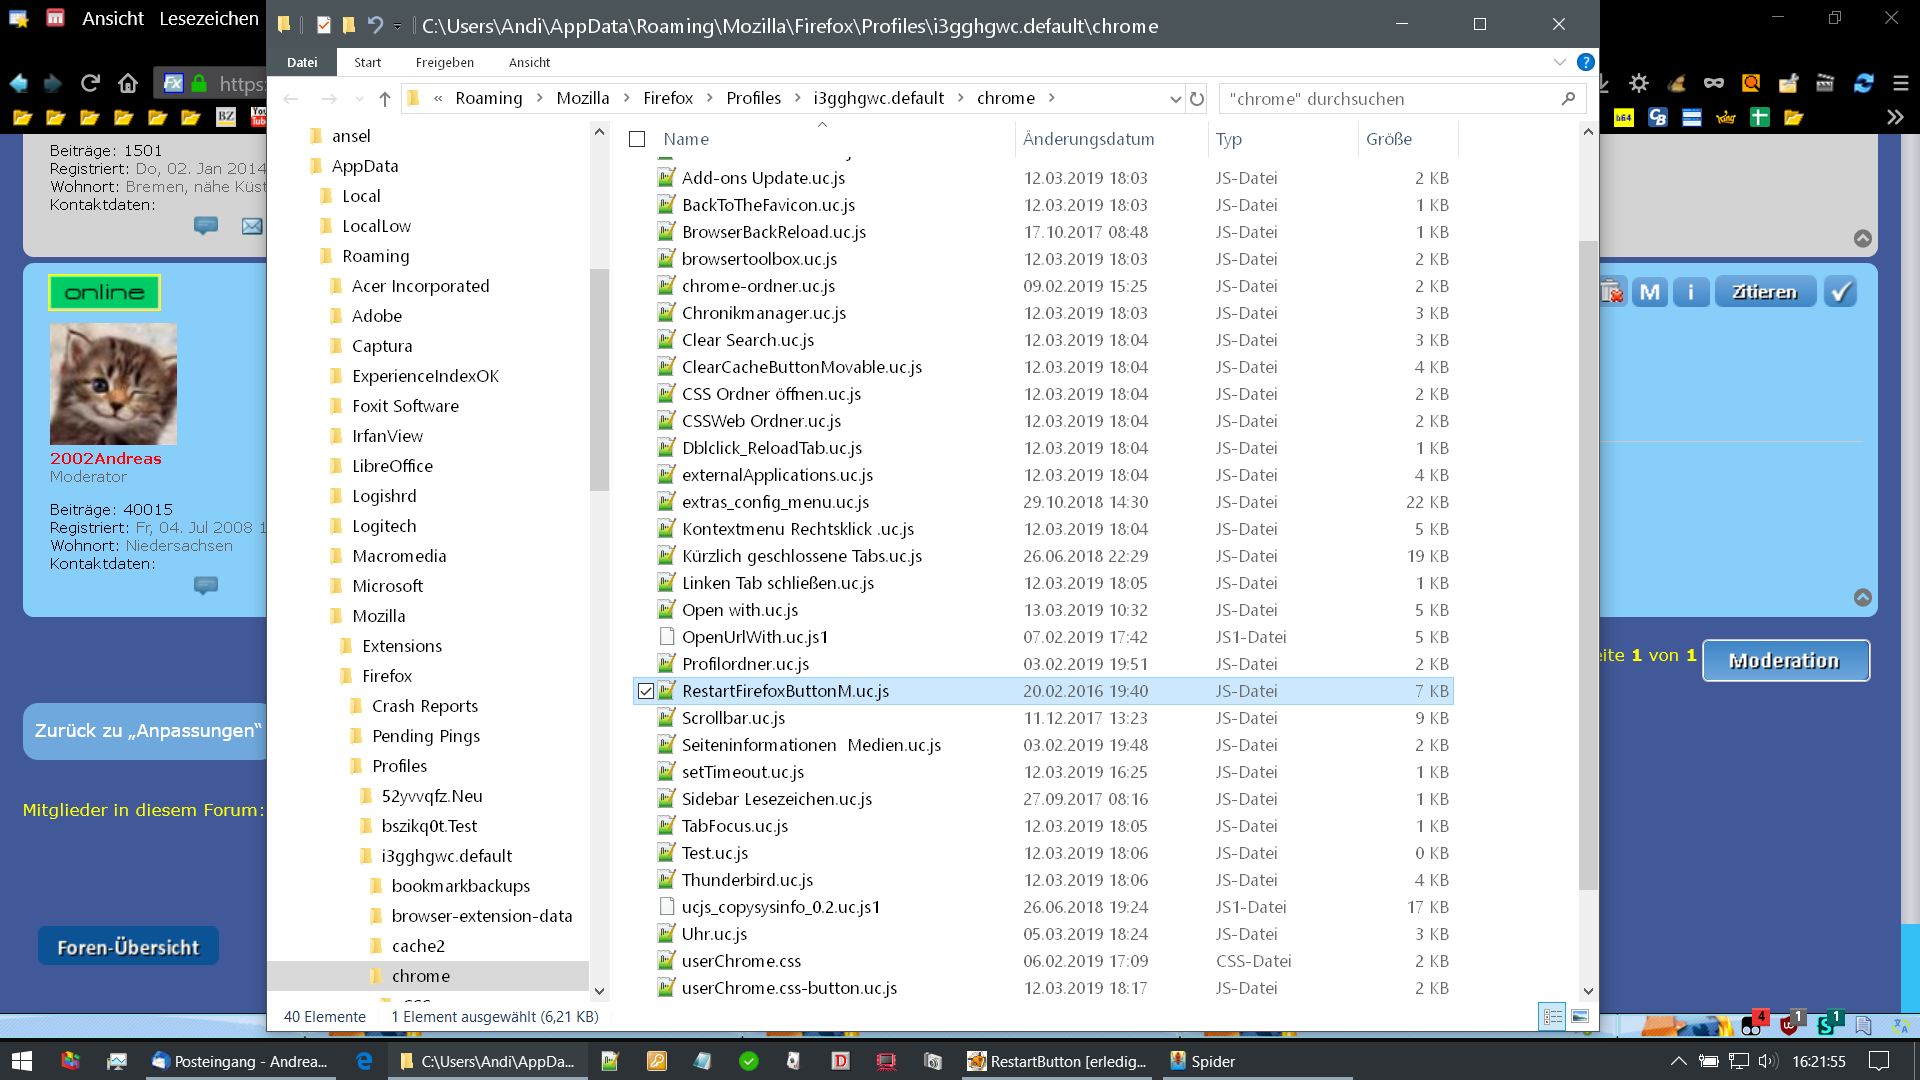Refresh the chrome folder view
The width and height of the screenshot is (1920, 1080).
coord(1197,98)
